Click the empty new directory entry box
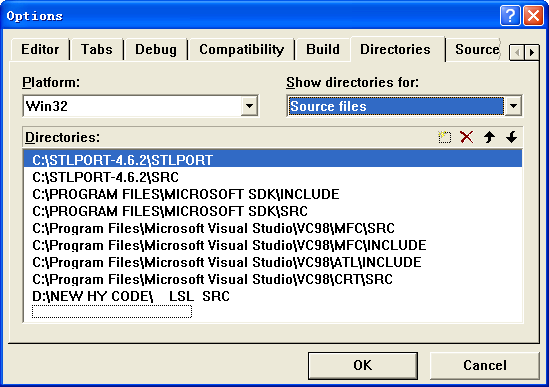The width and height of the screenshot is (549, 387). [112, 311]
